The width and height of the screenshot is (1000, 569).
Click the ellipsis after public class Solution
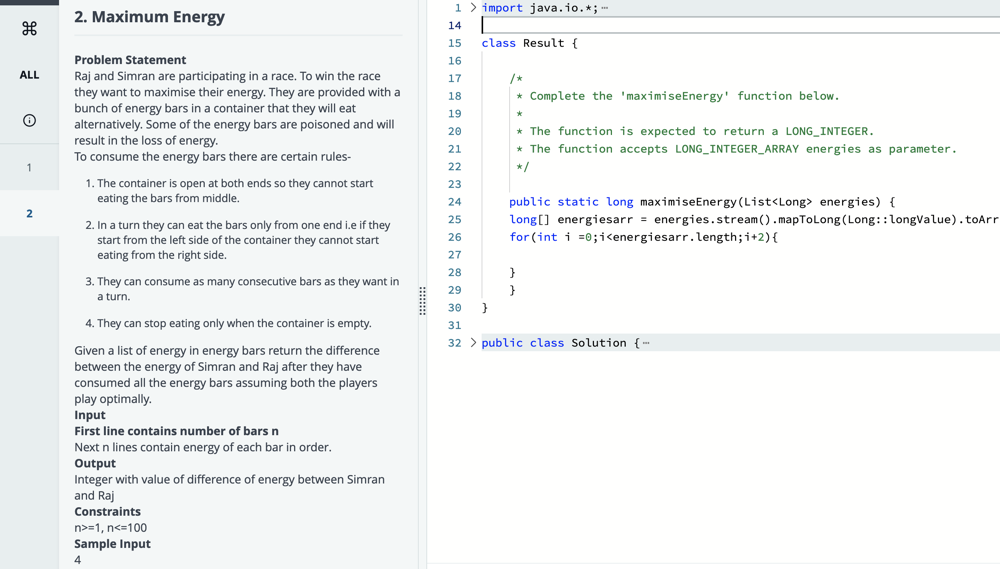(646, 343)
